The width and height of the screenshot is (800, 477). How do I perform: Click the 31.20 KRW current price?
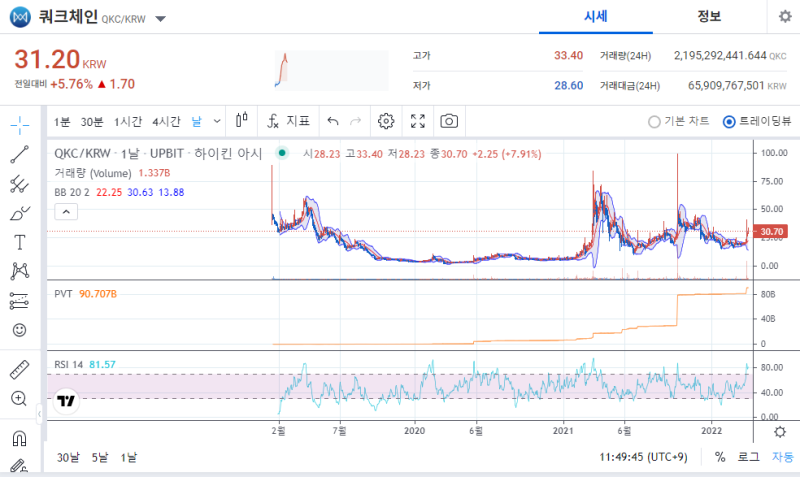pyautogui.click(x=60, y=60)
